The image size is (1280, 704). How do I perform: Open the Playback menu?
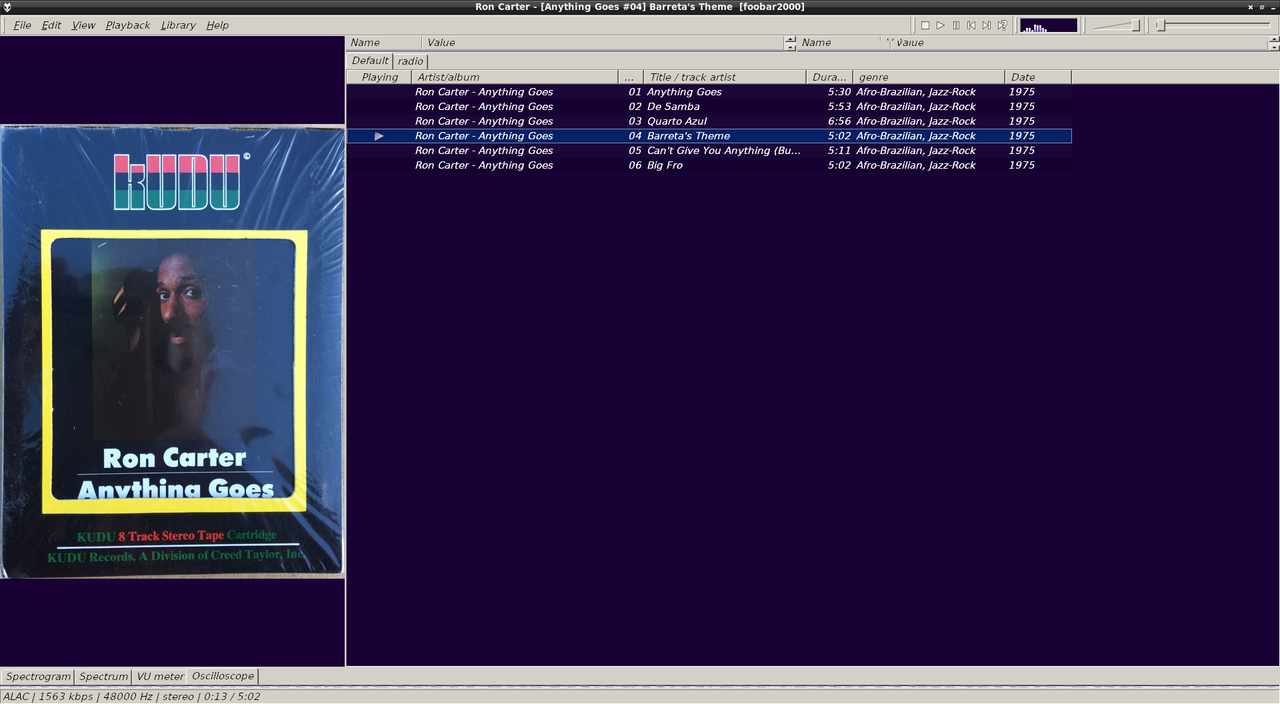coord(127,25)
